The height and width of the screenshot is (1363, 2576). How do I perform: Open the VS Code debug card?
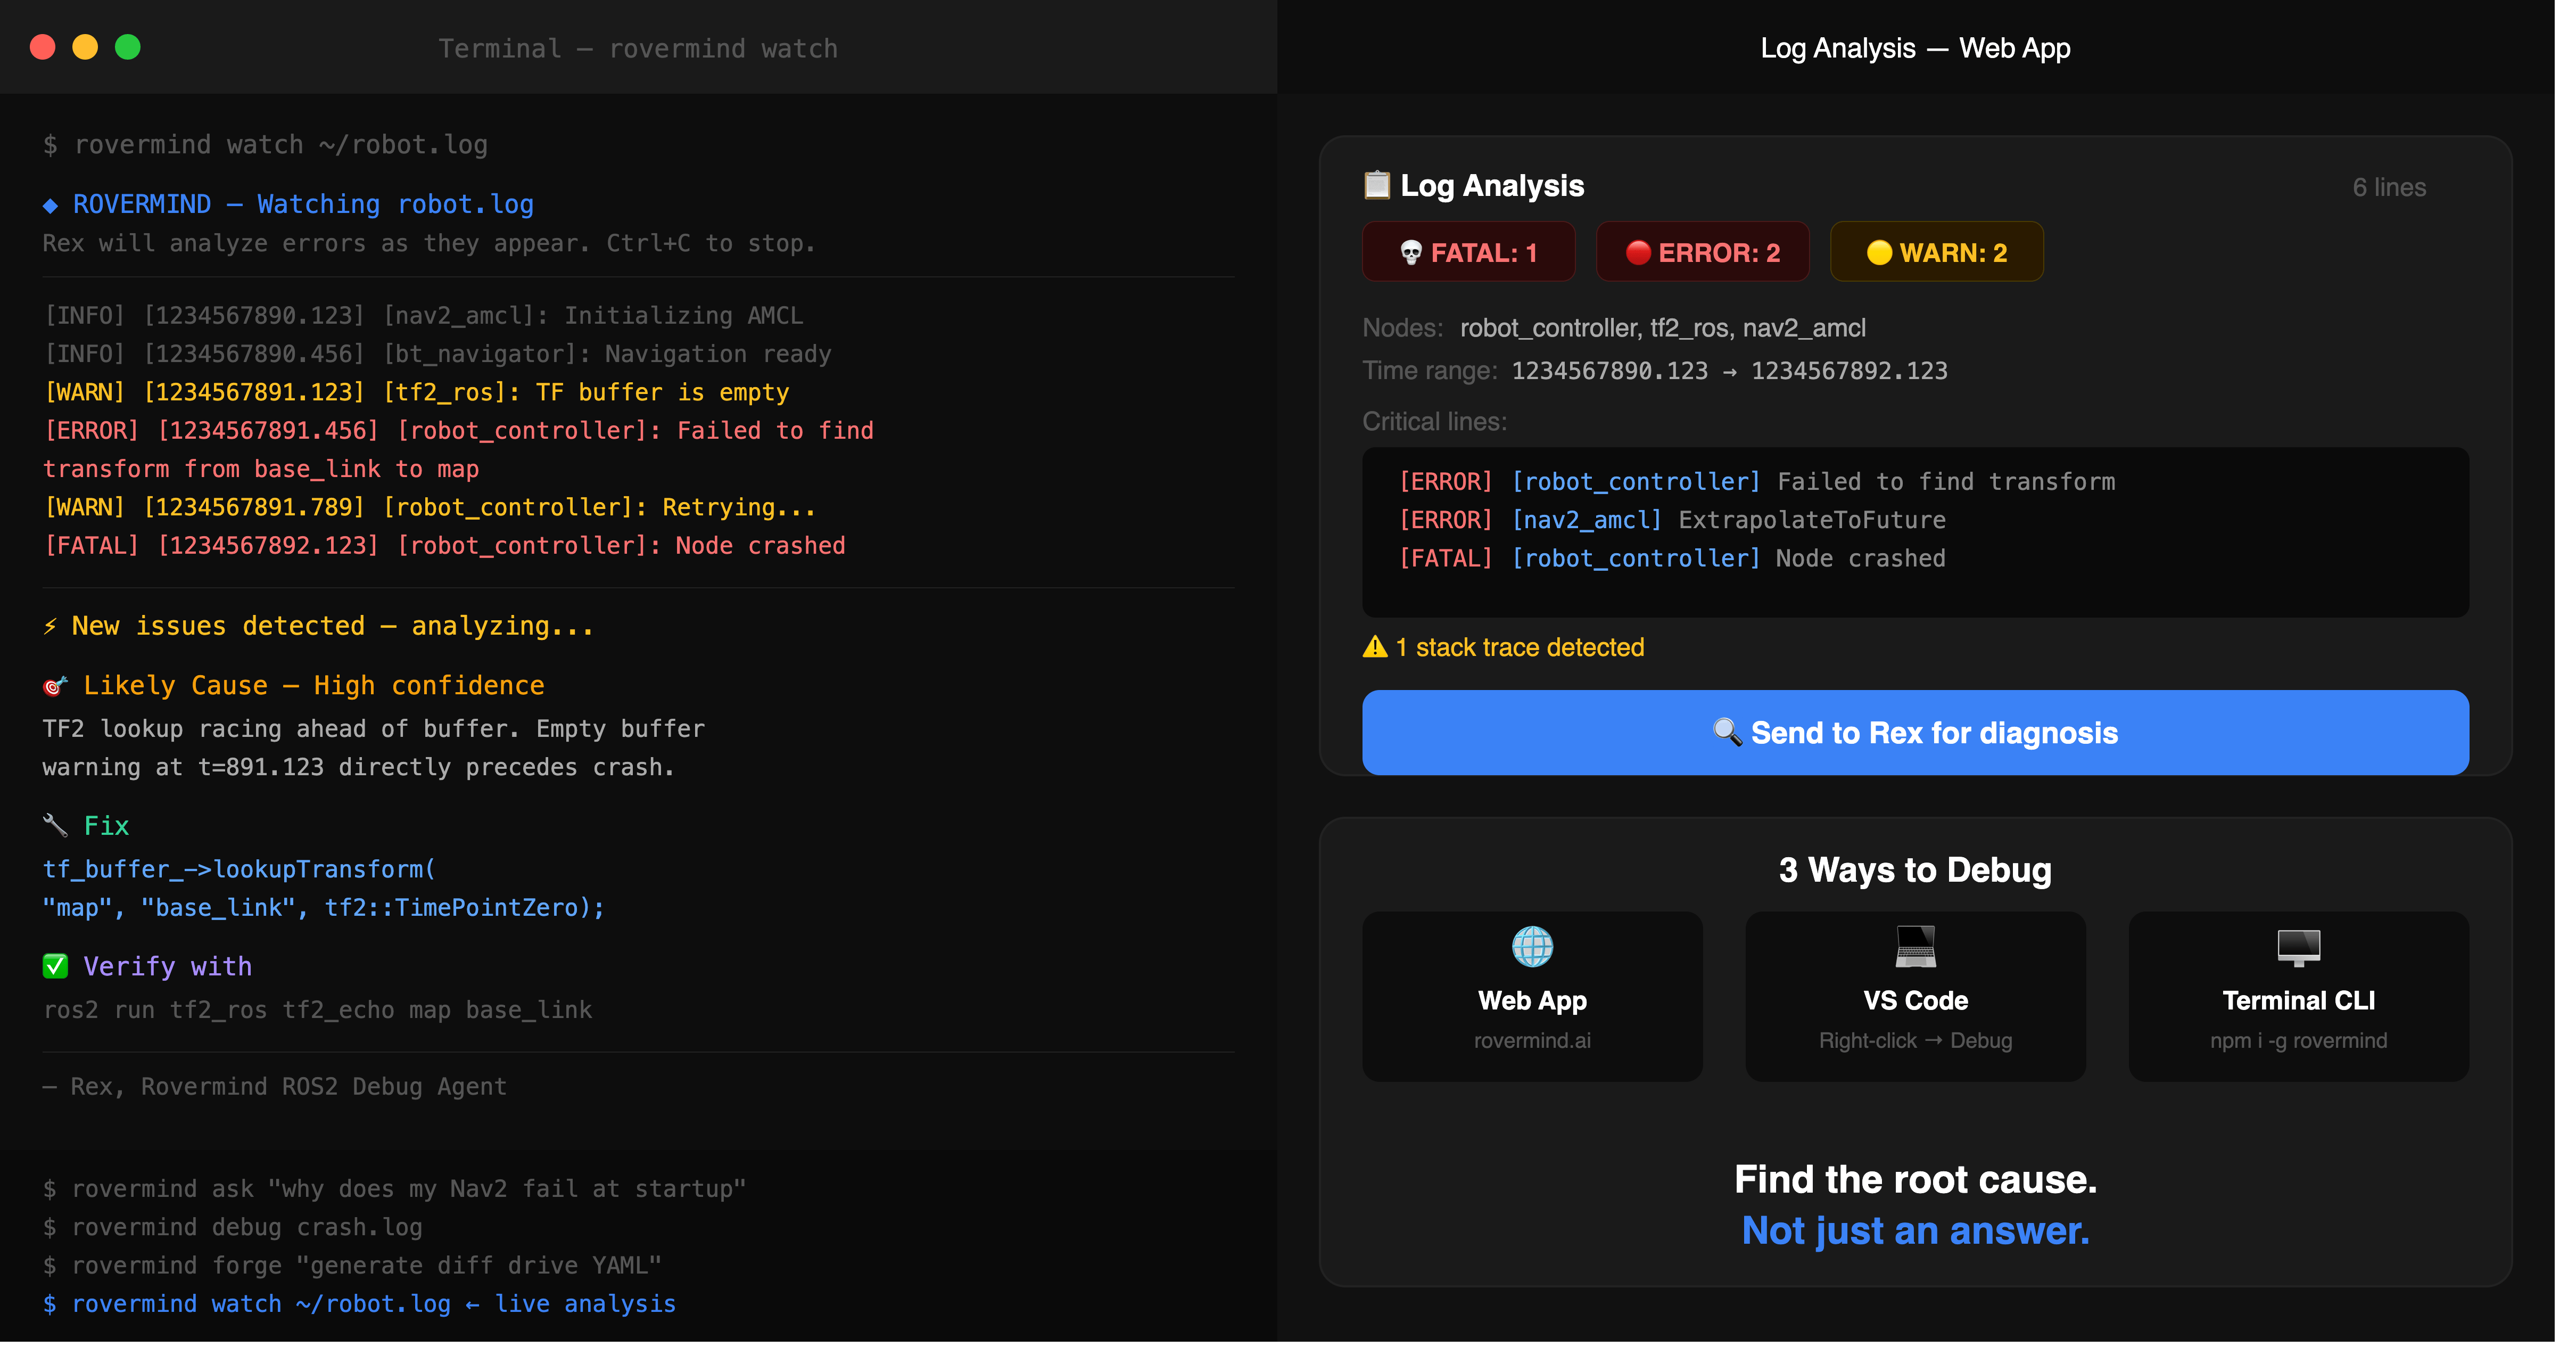pyautogui.click(x=1915, y=996)
